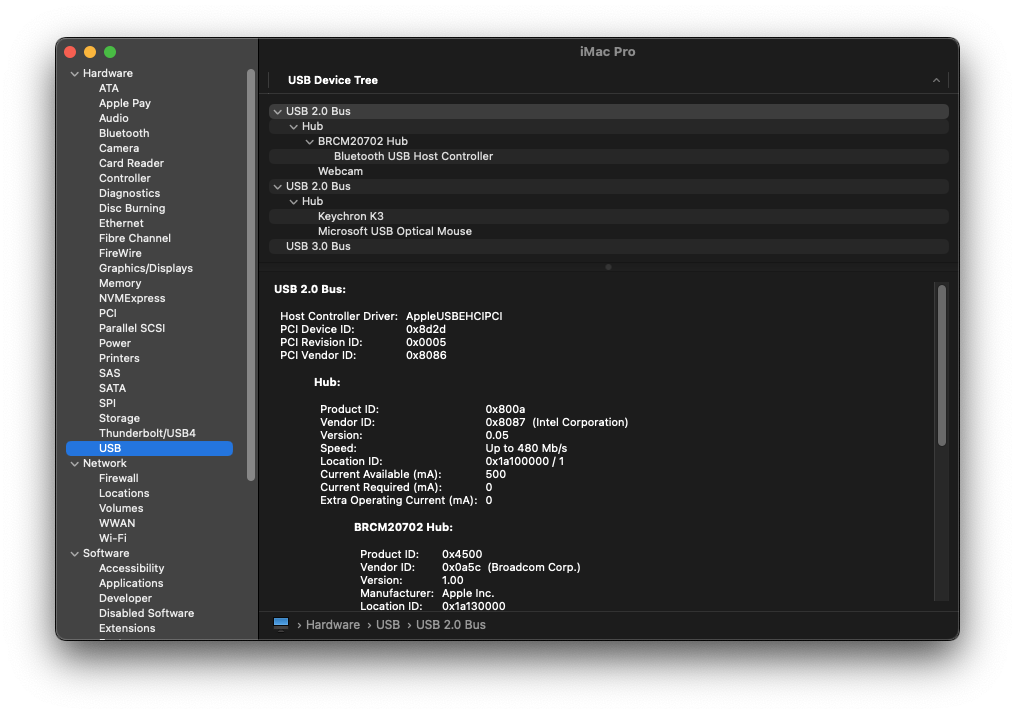Open Firewall under Network
Image resolution: width=1015 pixels, height=714 pixels.
click(118, 478)
